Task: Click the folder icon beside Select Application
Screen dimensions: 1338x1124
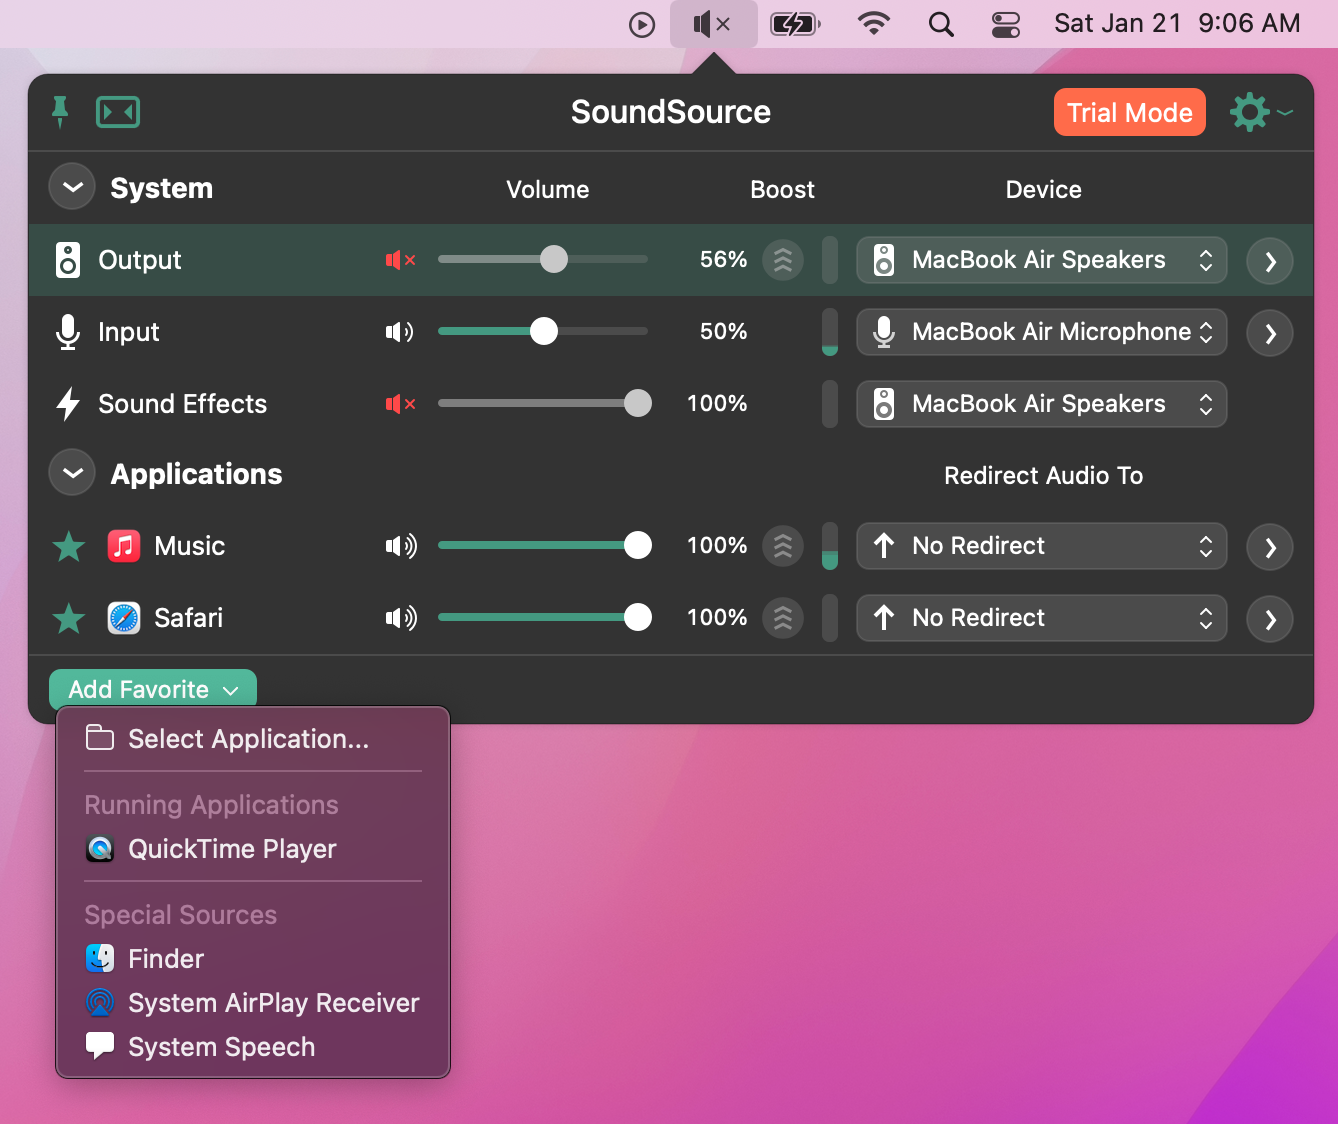Action: tap(100, 738)
